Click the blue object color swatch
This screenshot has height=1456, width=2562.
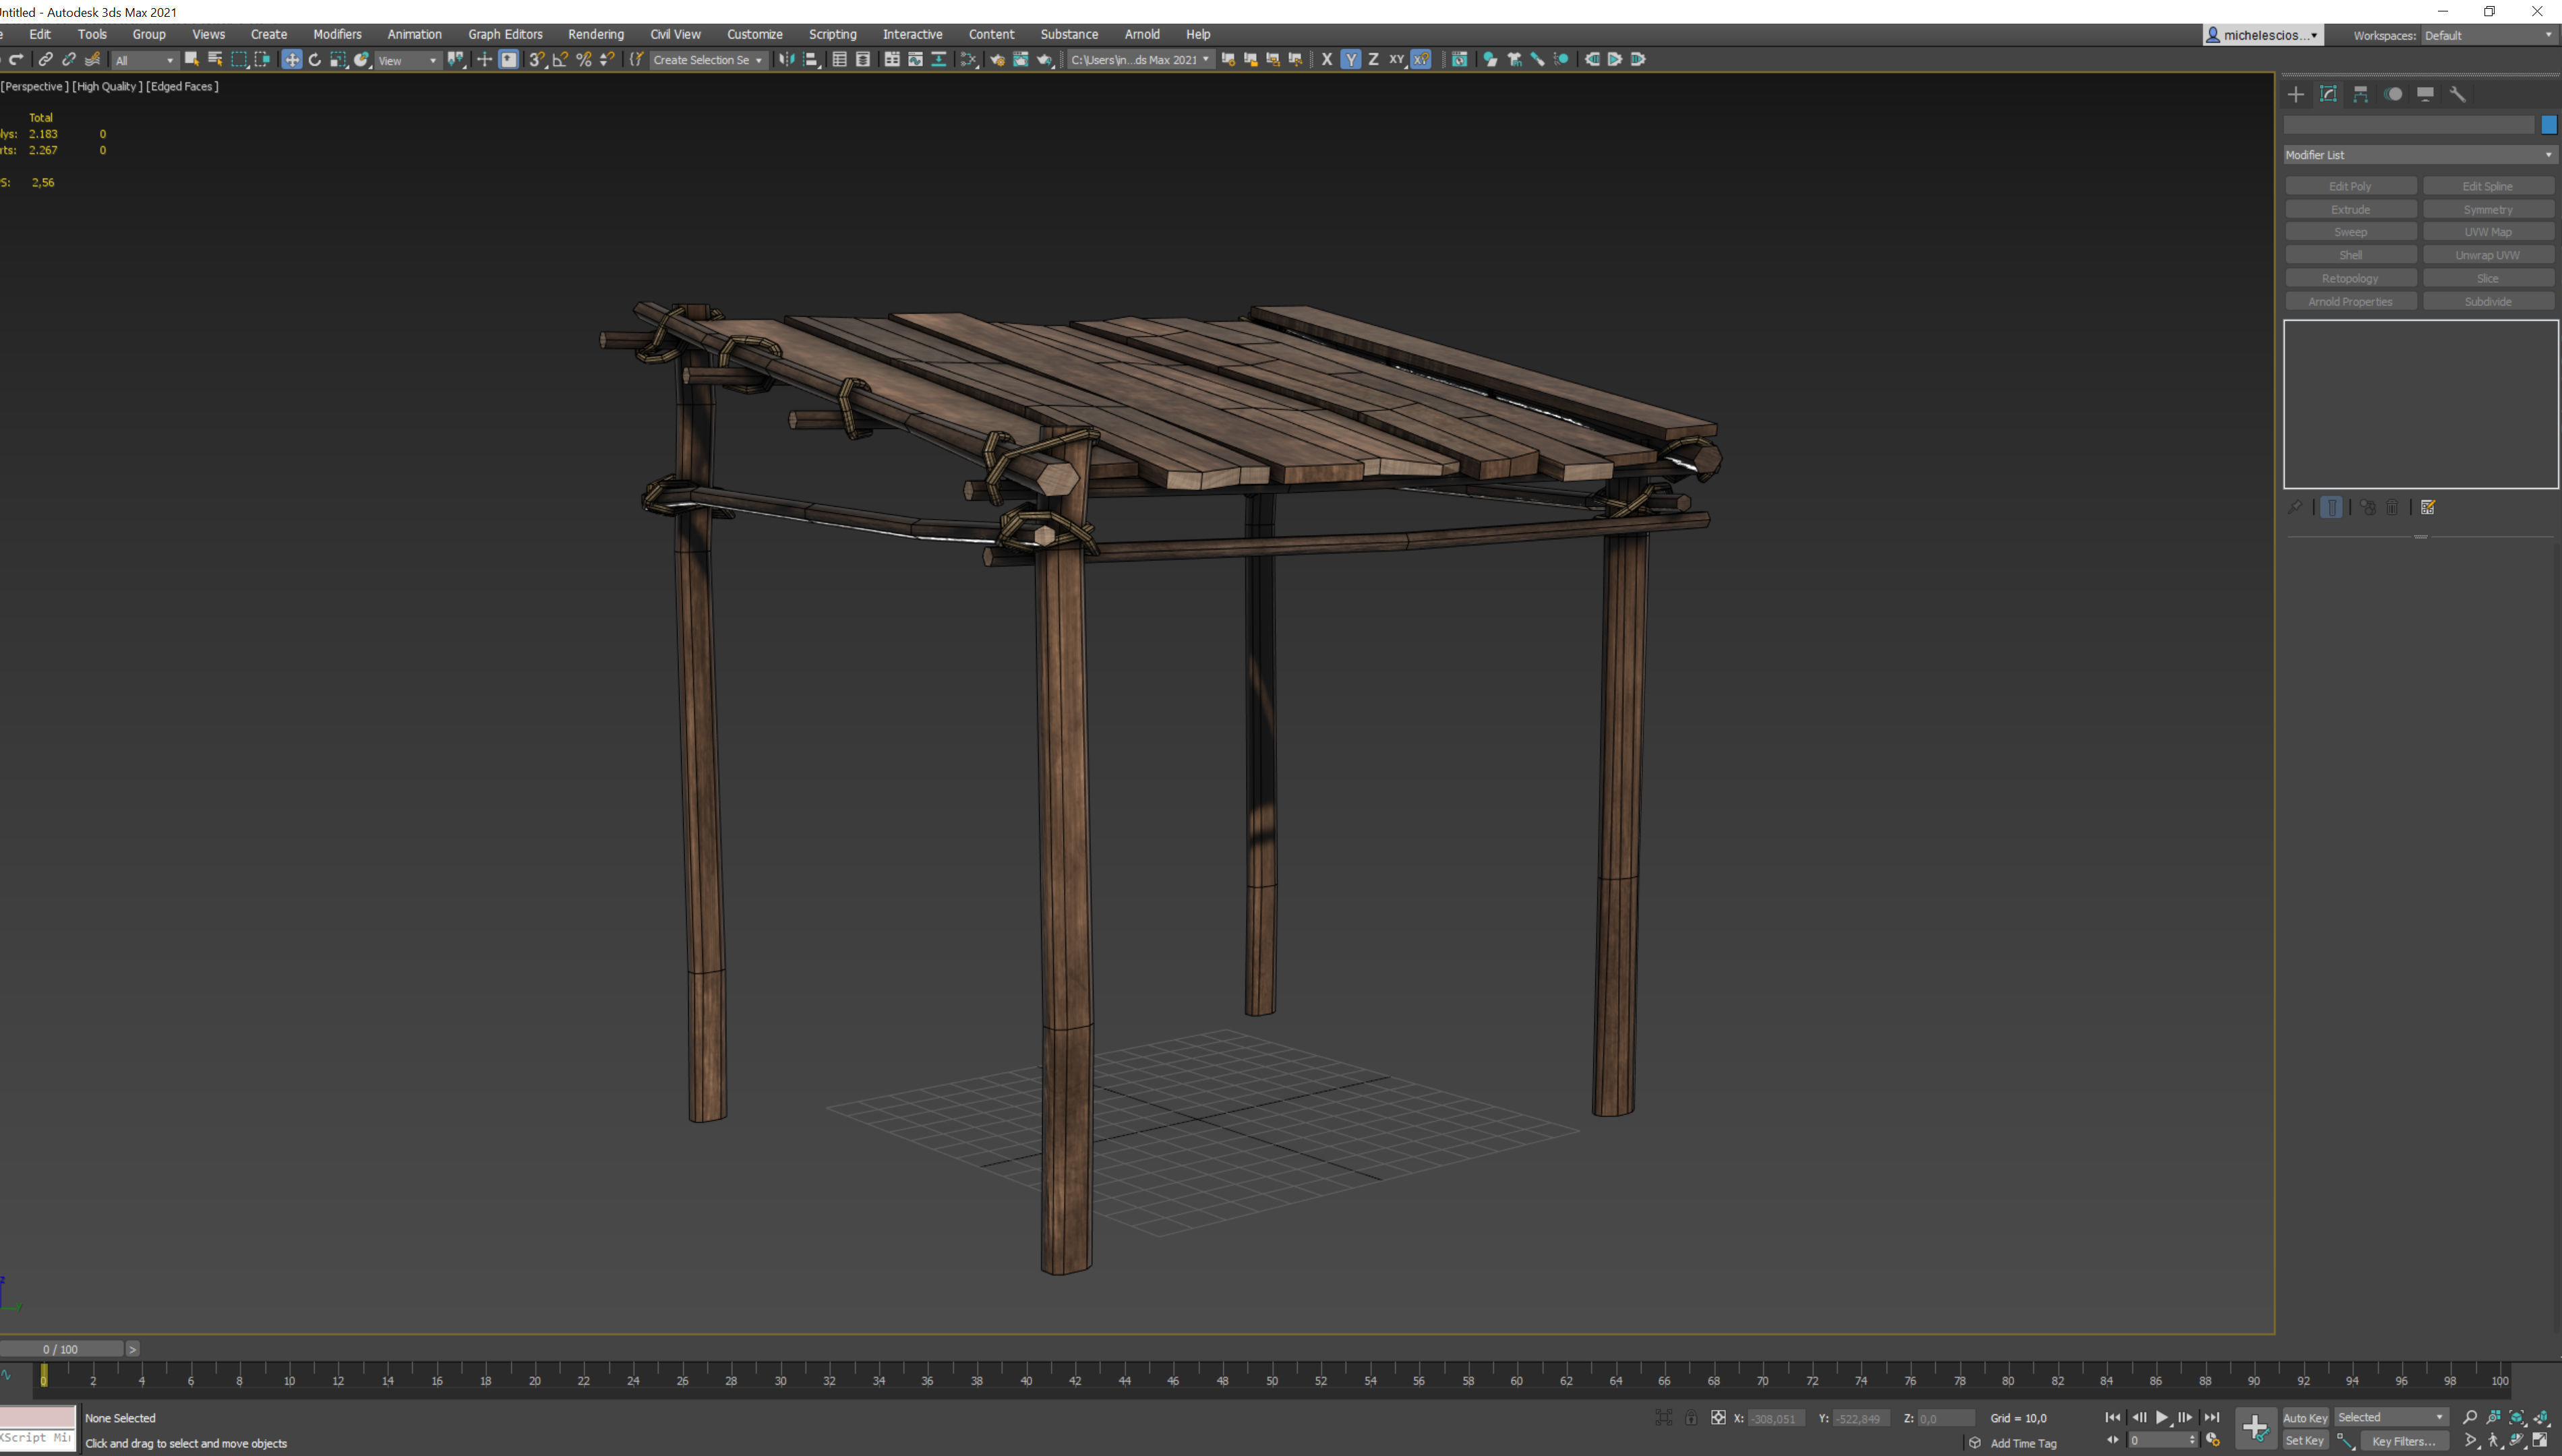coord(2548,125)
